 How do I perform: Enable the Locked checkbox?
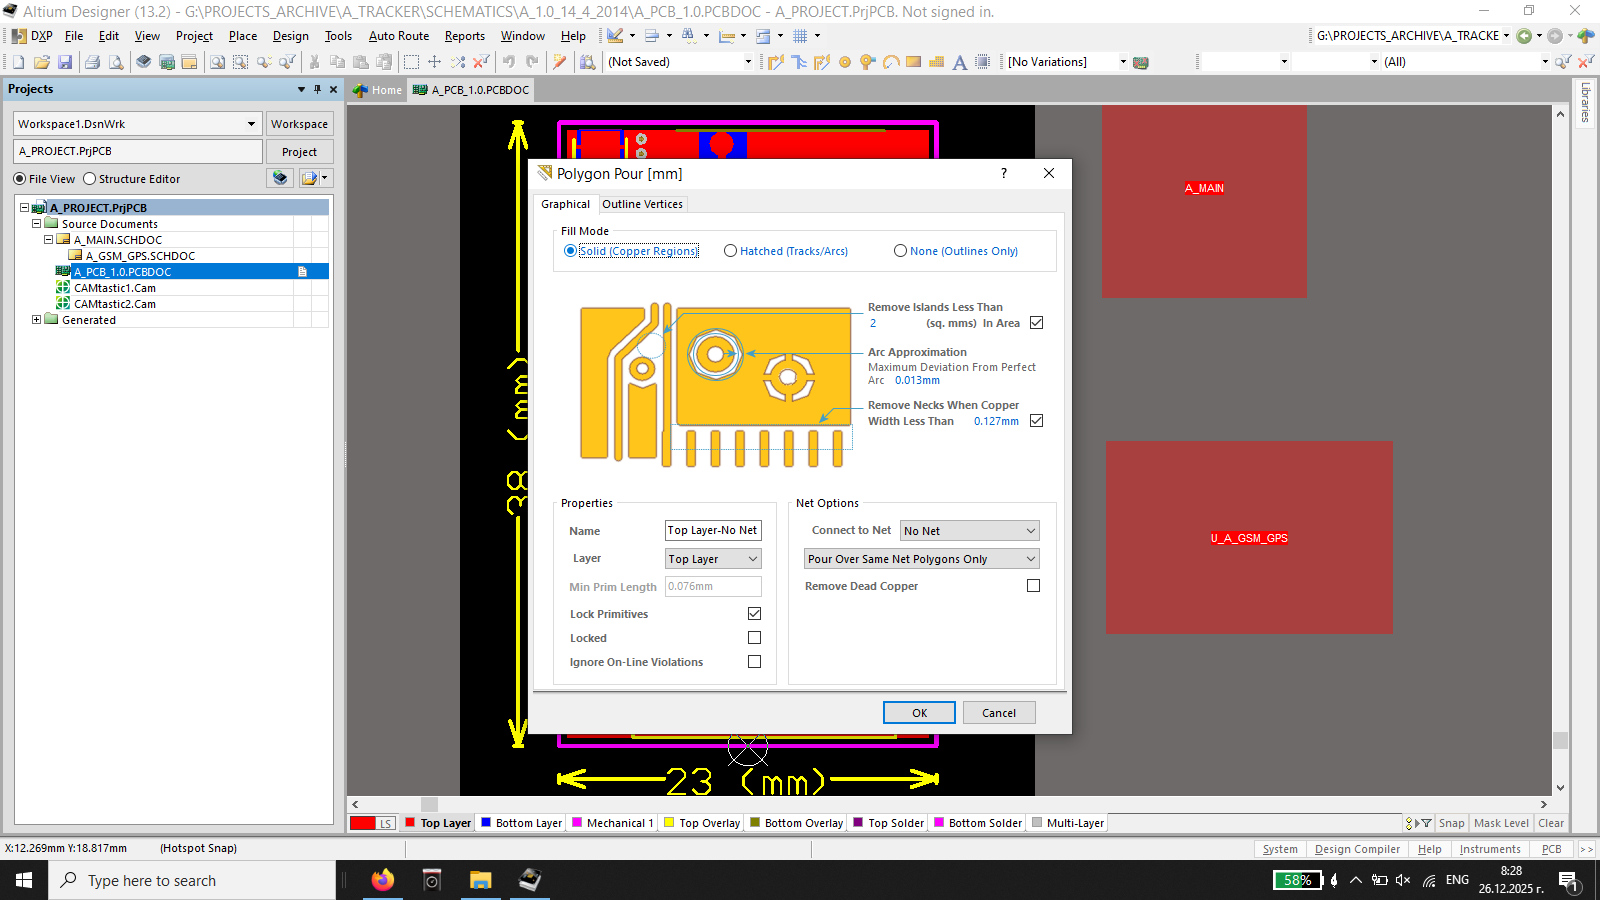click(754, 638)
